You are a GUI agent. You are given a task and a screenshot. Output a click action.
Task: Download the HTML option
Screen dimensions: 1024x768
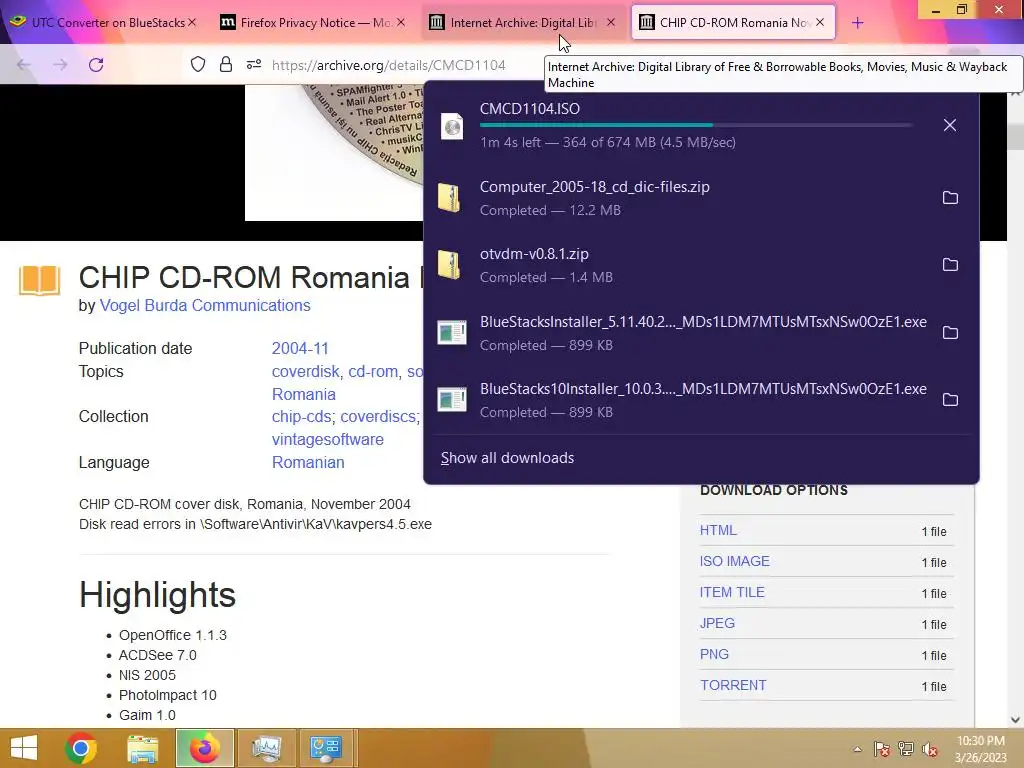[x=718, y=530]
